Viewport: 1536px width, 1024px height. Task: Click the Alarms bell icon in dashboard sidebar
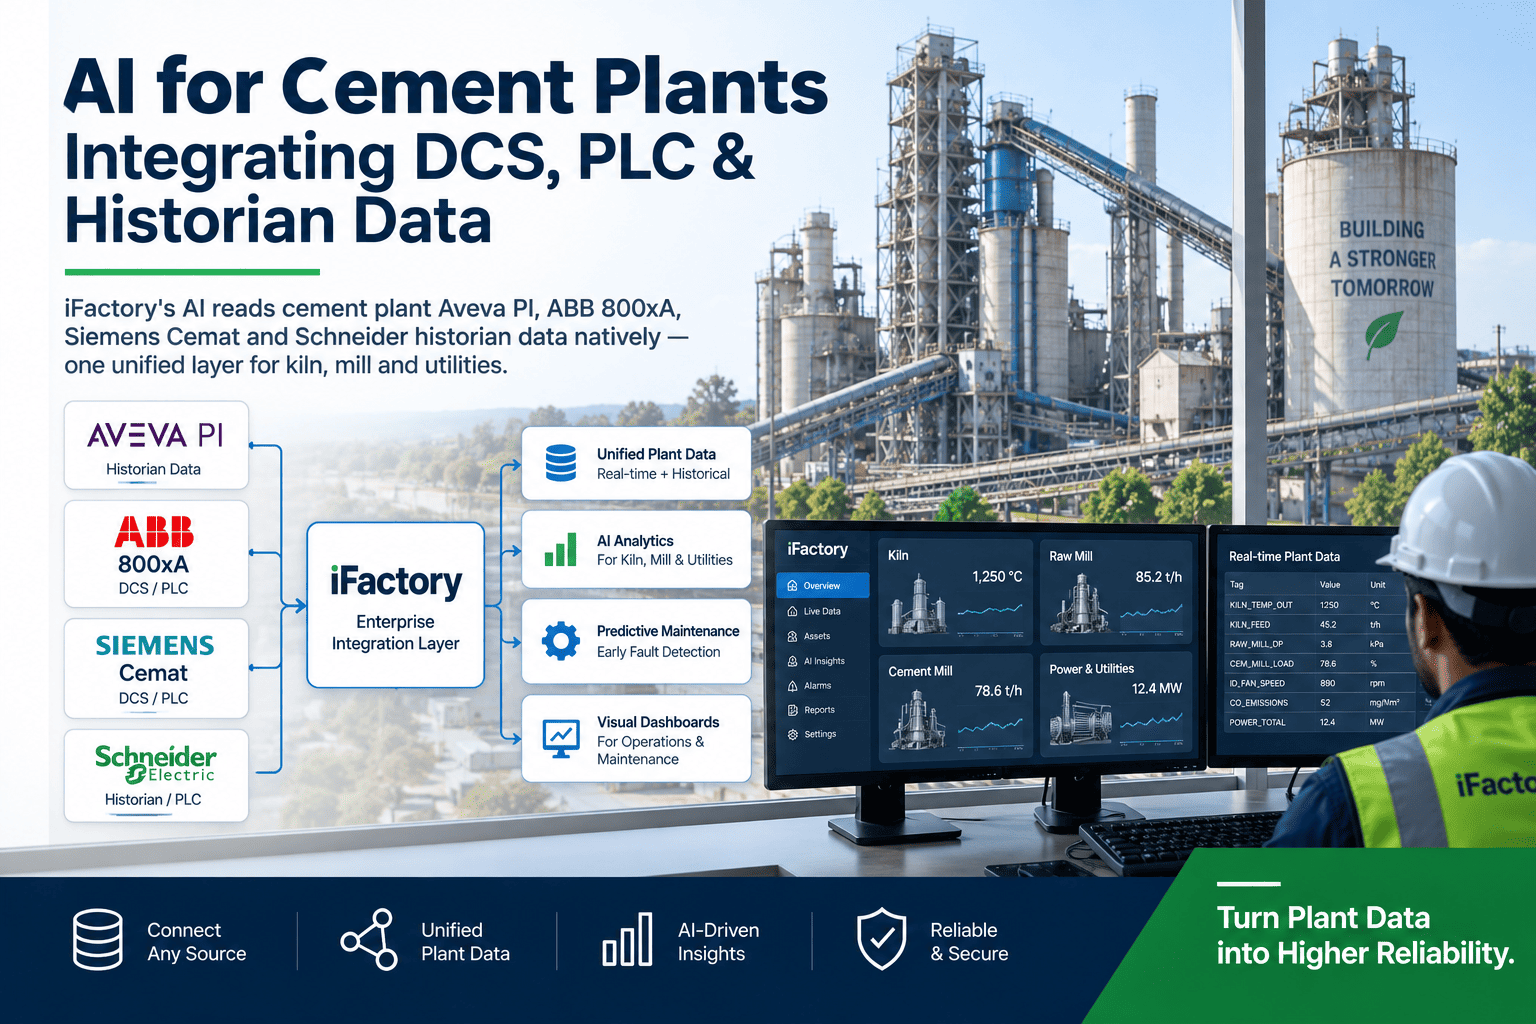[793, 685]
